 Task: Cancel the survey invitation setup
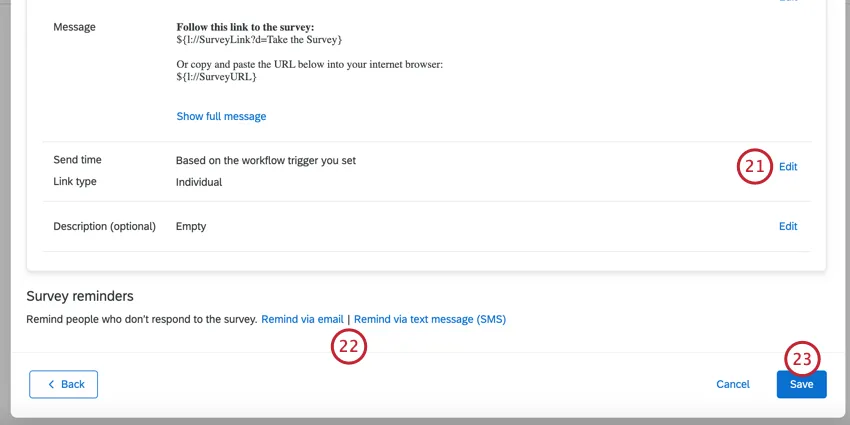733,384
